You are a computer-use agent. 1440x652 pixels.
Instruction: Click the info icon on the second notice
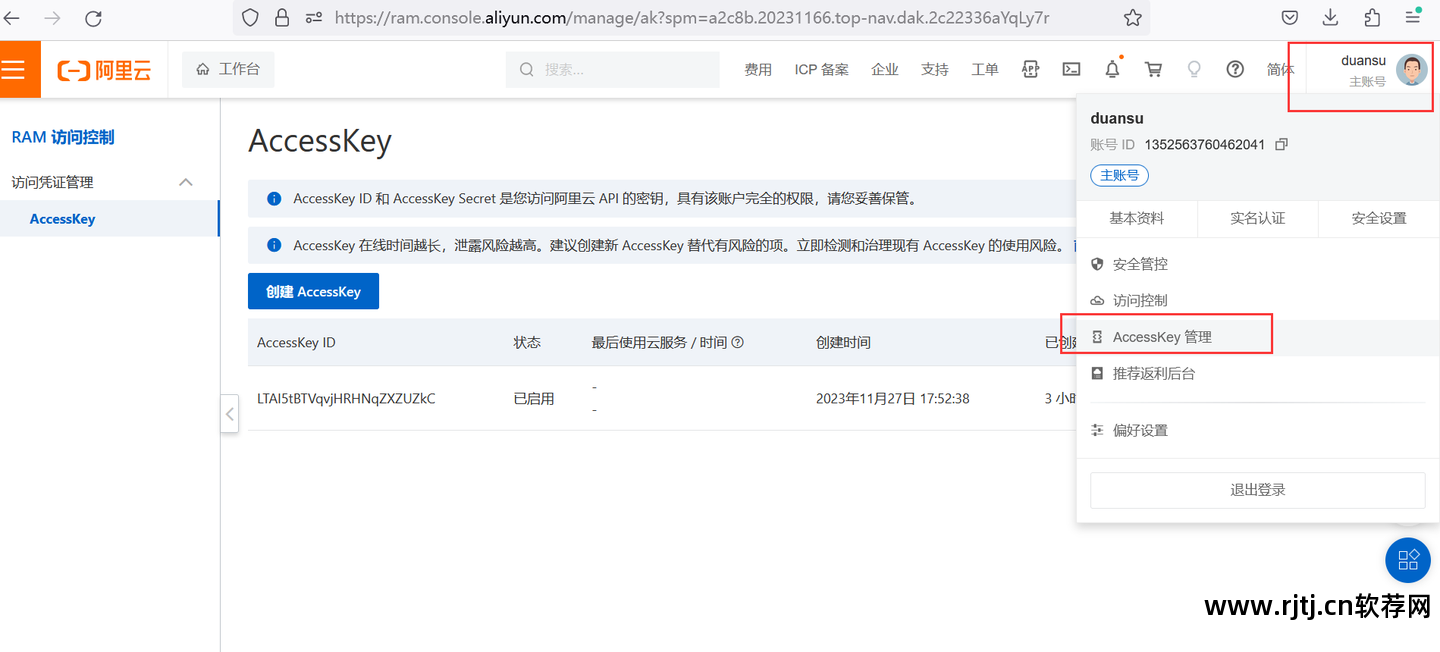pyautogui.click(x=274, y=245)
